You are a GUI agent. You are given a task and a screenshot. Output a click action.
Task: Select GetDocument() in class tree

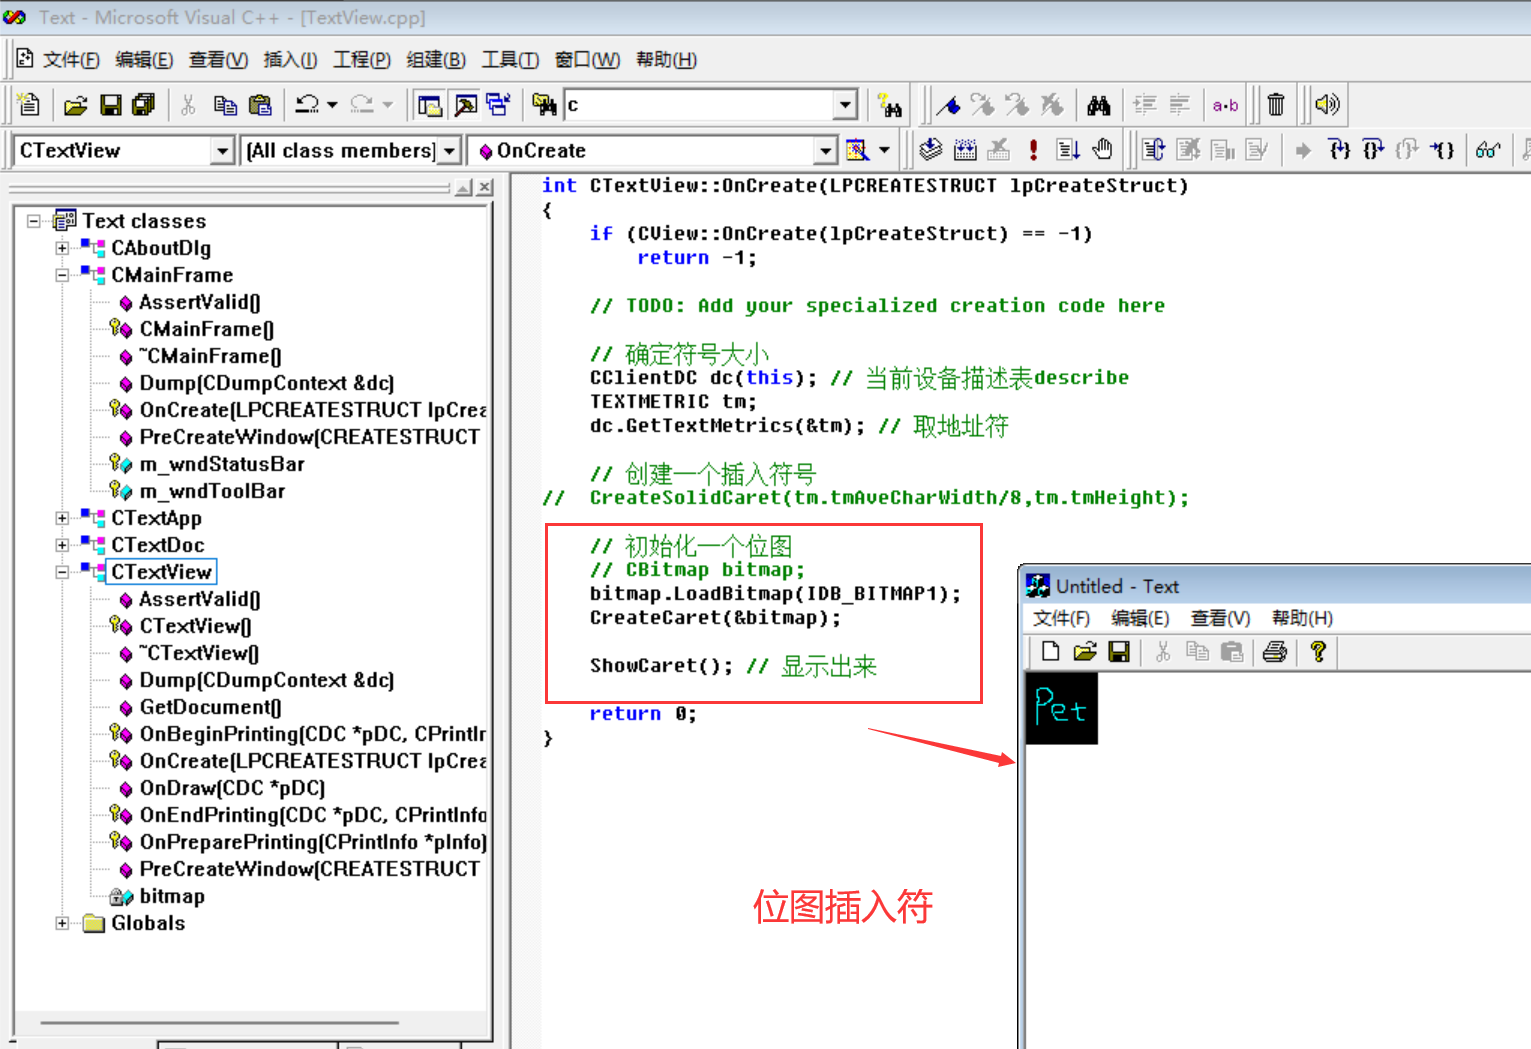(210, 707)
